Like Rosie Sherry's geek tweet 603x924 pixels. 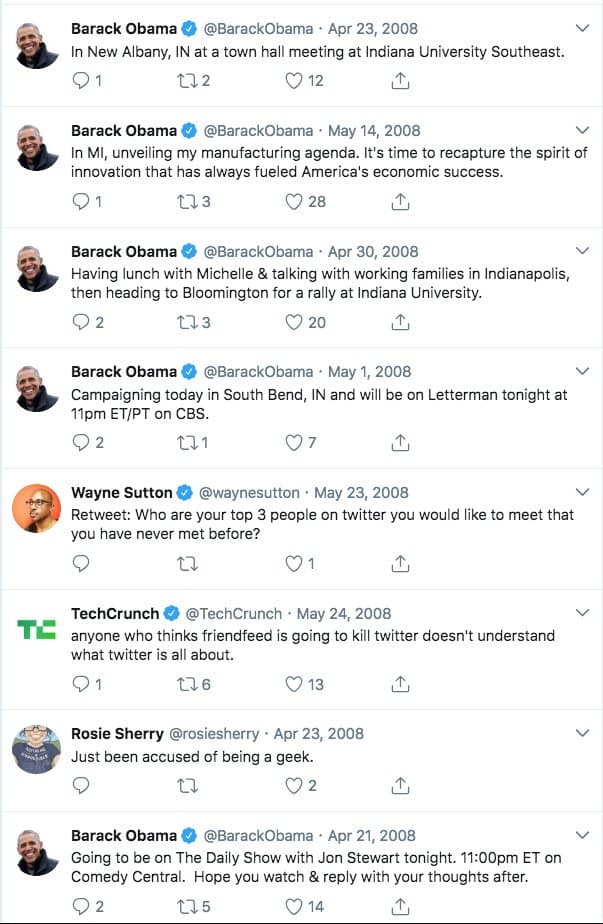point(294,786)
